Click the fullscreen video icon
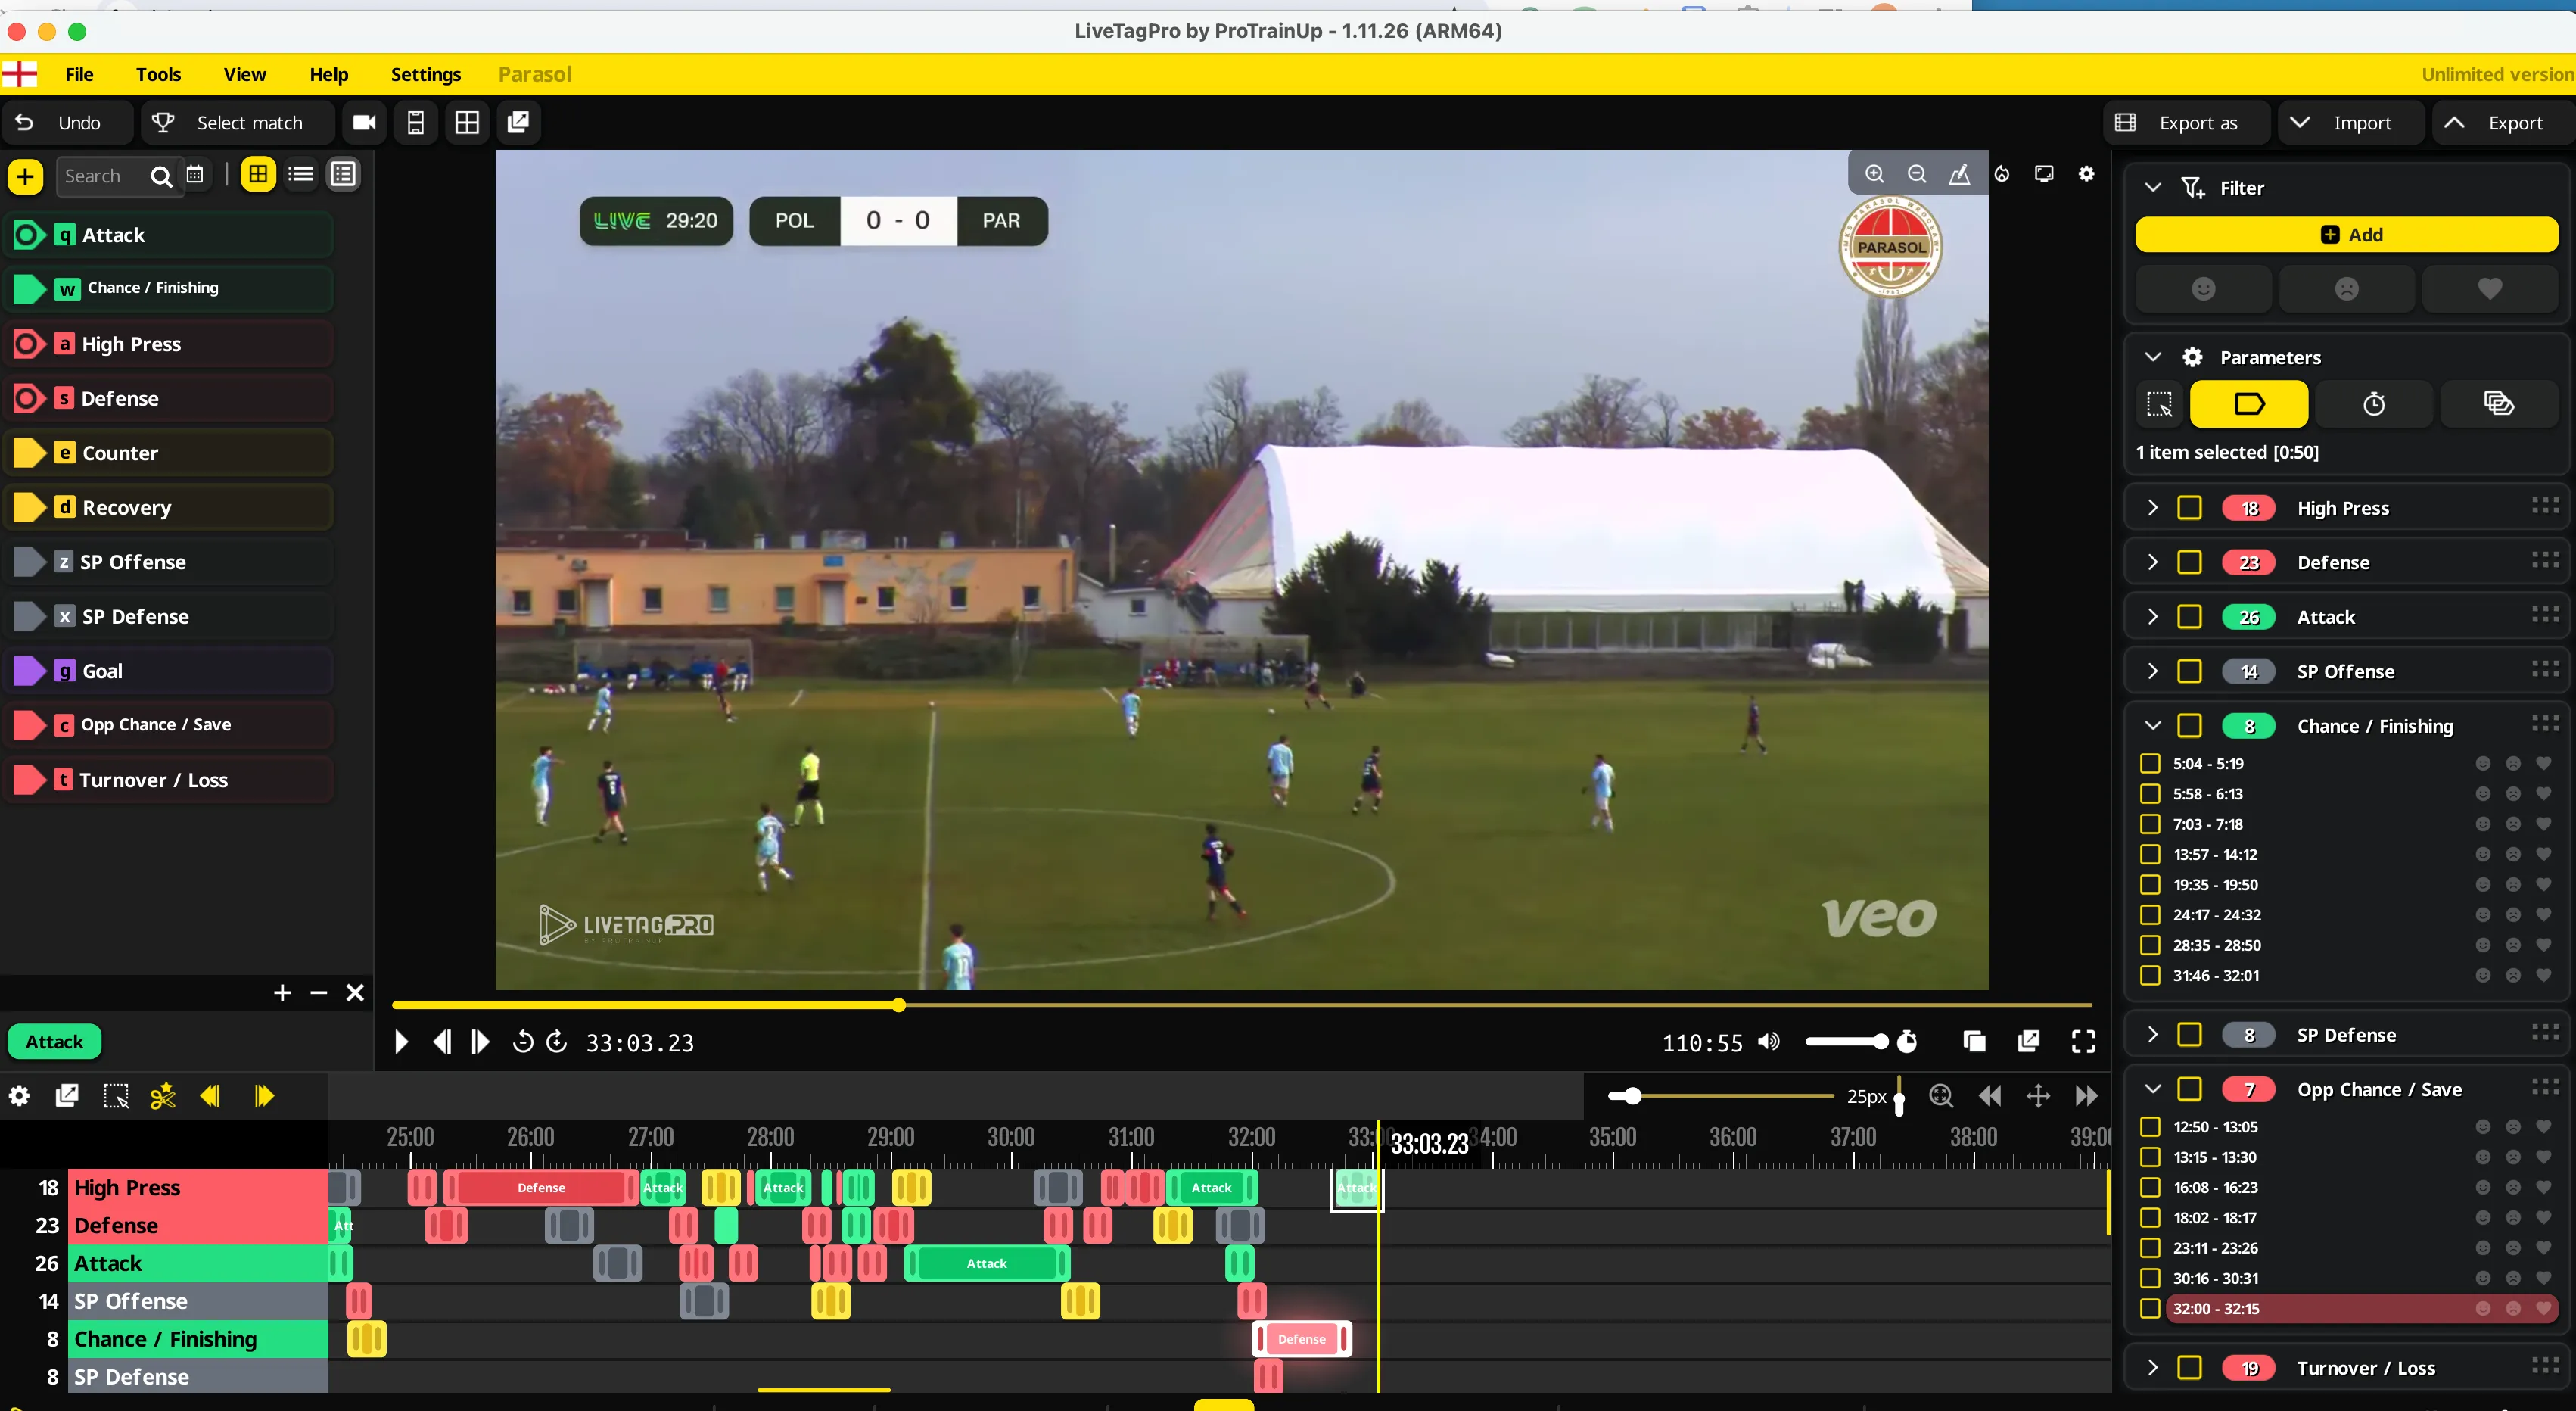Screen dimensions: 2576x1411 point(2083,1042)
